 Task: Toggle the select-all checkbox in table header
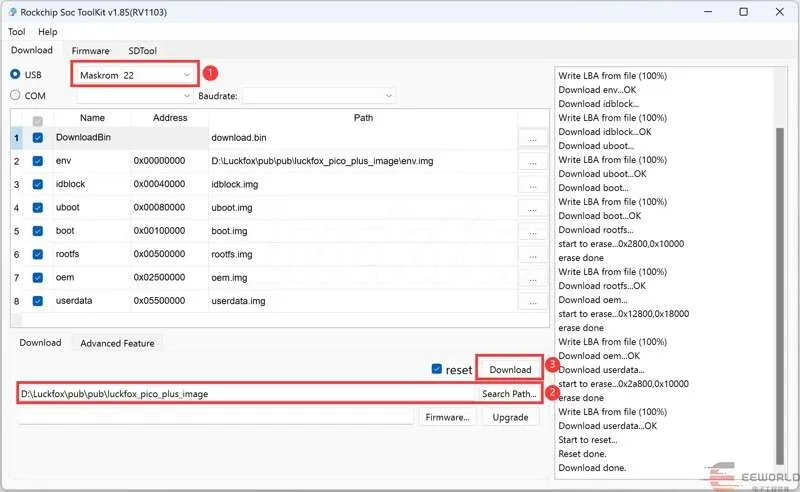pyautogui.click(x=38, y=121)
